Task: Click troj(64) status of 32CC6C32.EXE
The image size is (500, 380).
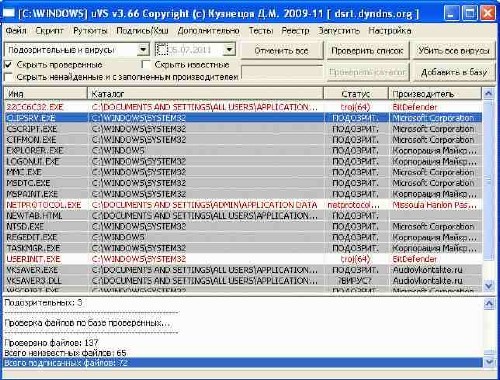Action: 355,107
